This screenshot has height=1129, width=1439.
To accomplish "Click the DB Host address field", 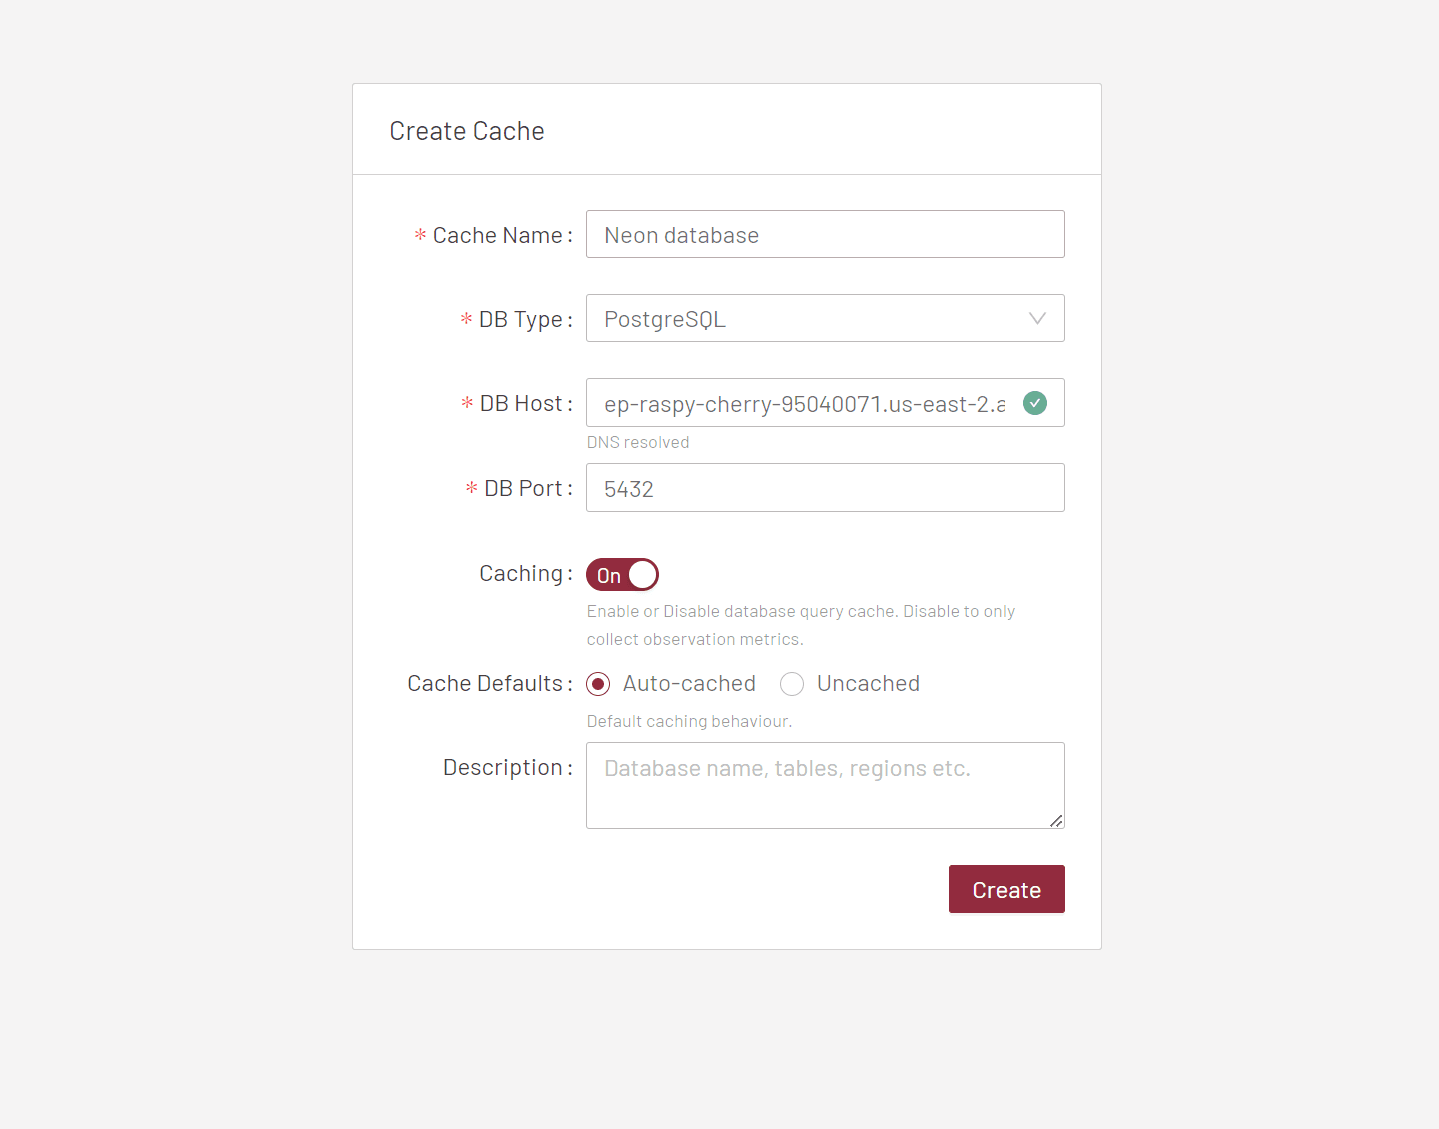I will [800, 403].
